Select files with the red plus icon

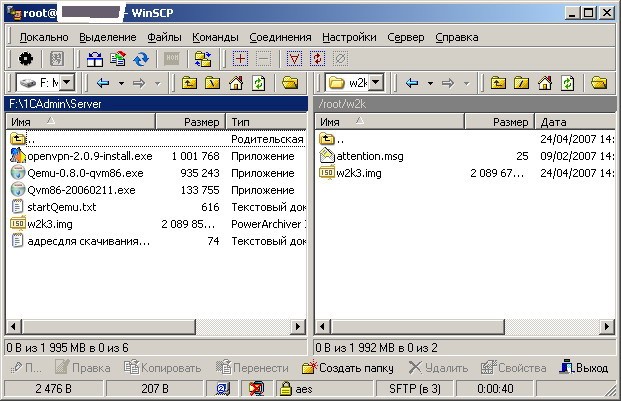tap(240, 59)
